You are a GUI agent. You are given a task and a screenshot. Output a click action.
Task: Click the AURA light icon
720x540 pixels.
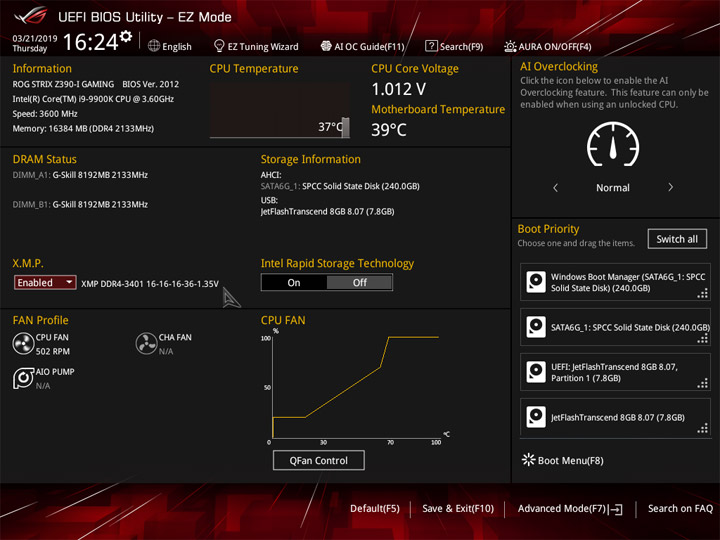point(510,46)
